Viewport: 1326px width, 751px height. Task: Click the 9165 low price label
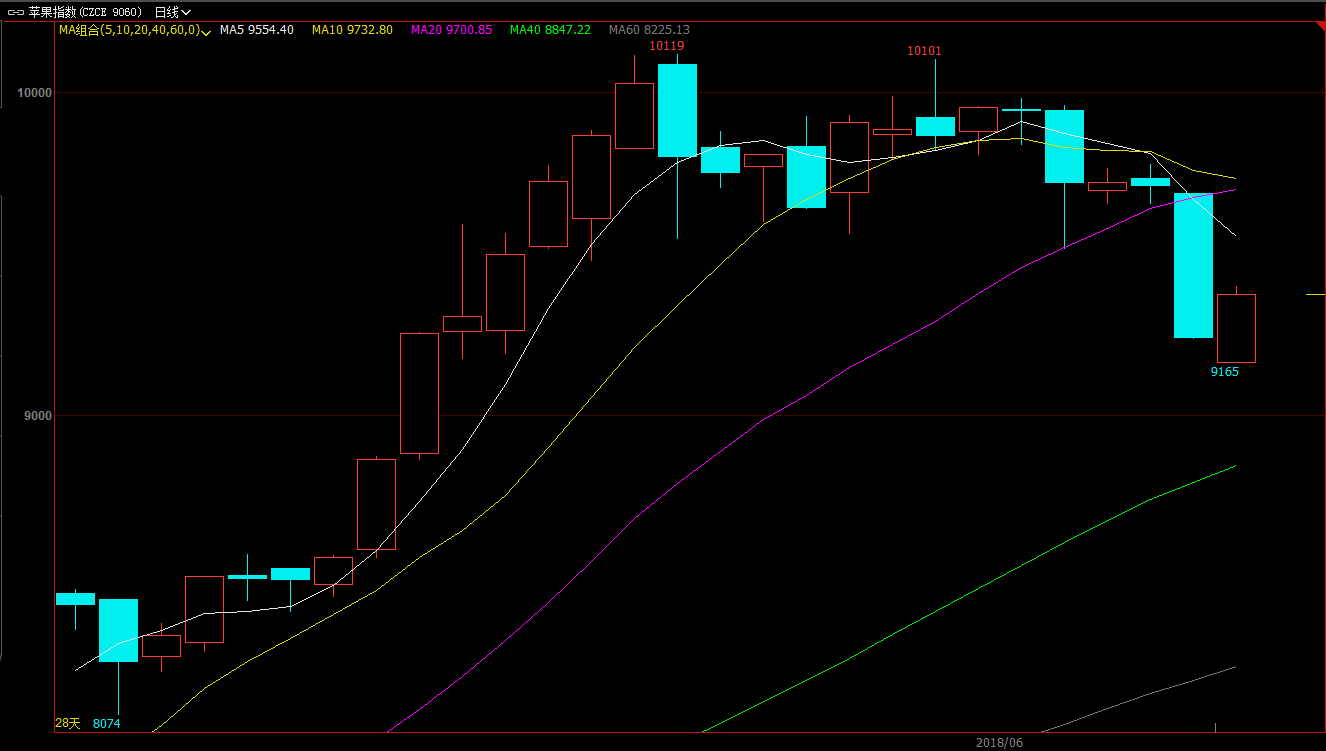pyautogui.click(x=1225, y=372)
